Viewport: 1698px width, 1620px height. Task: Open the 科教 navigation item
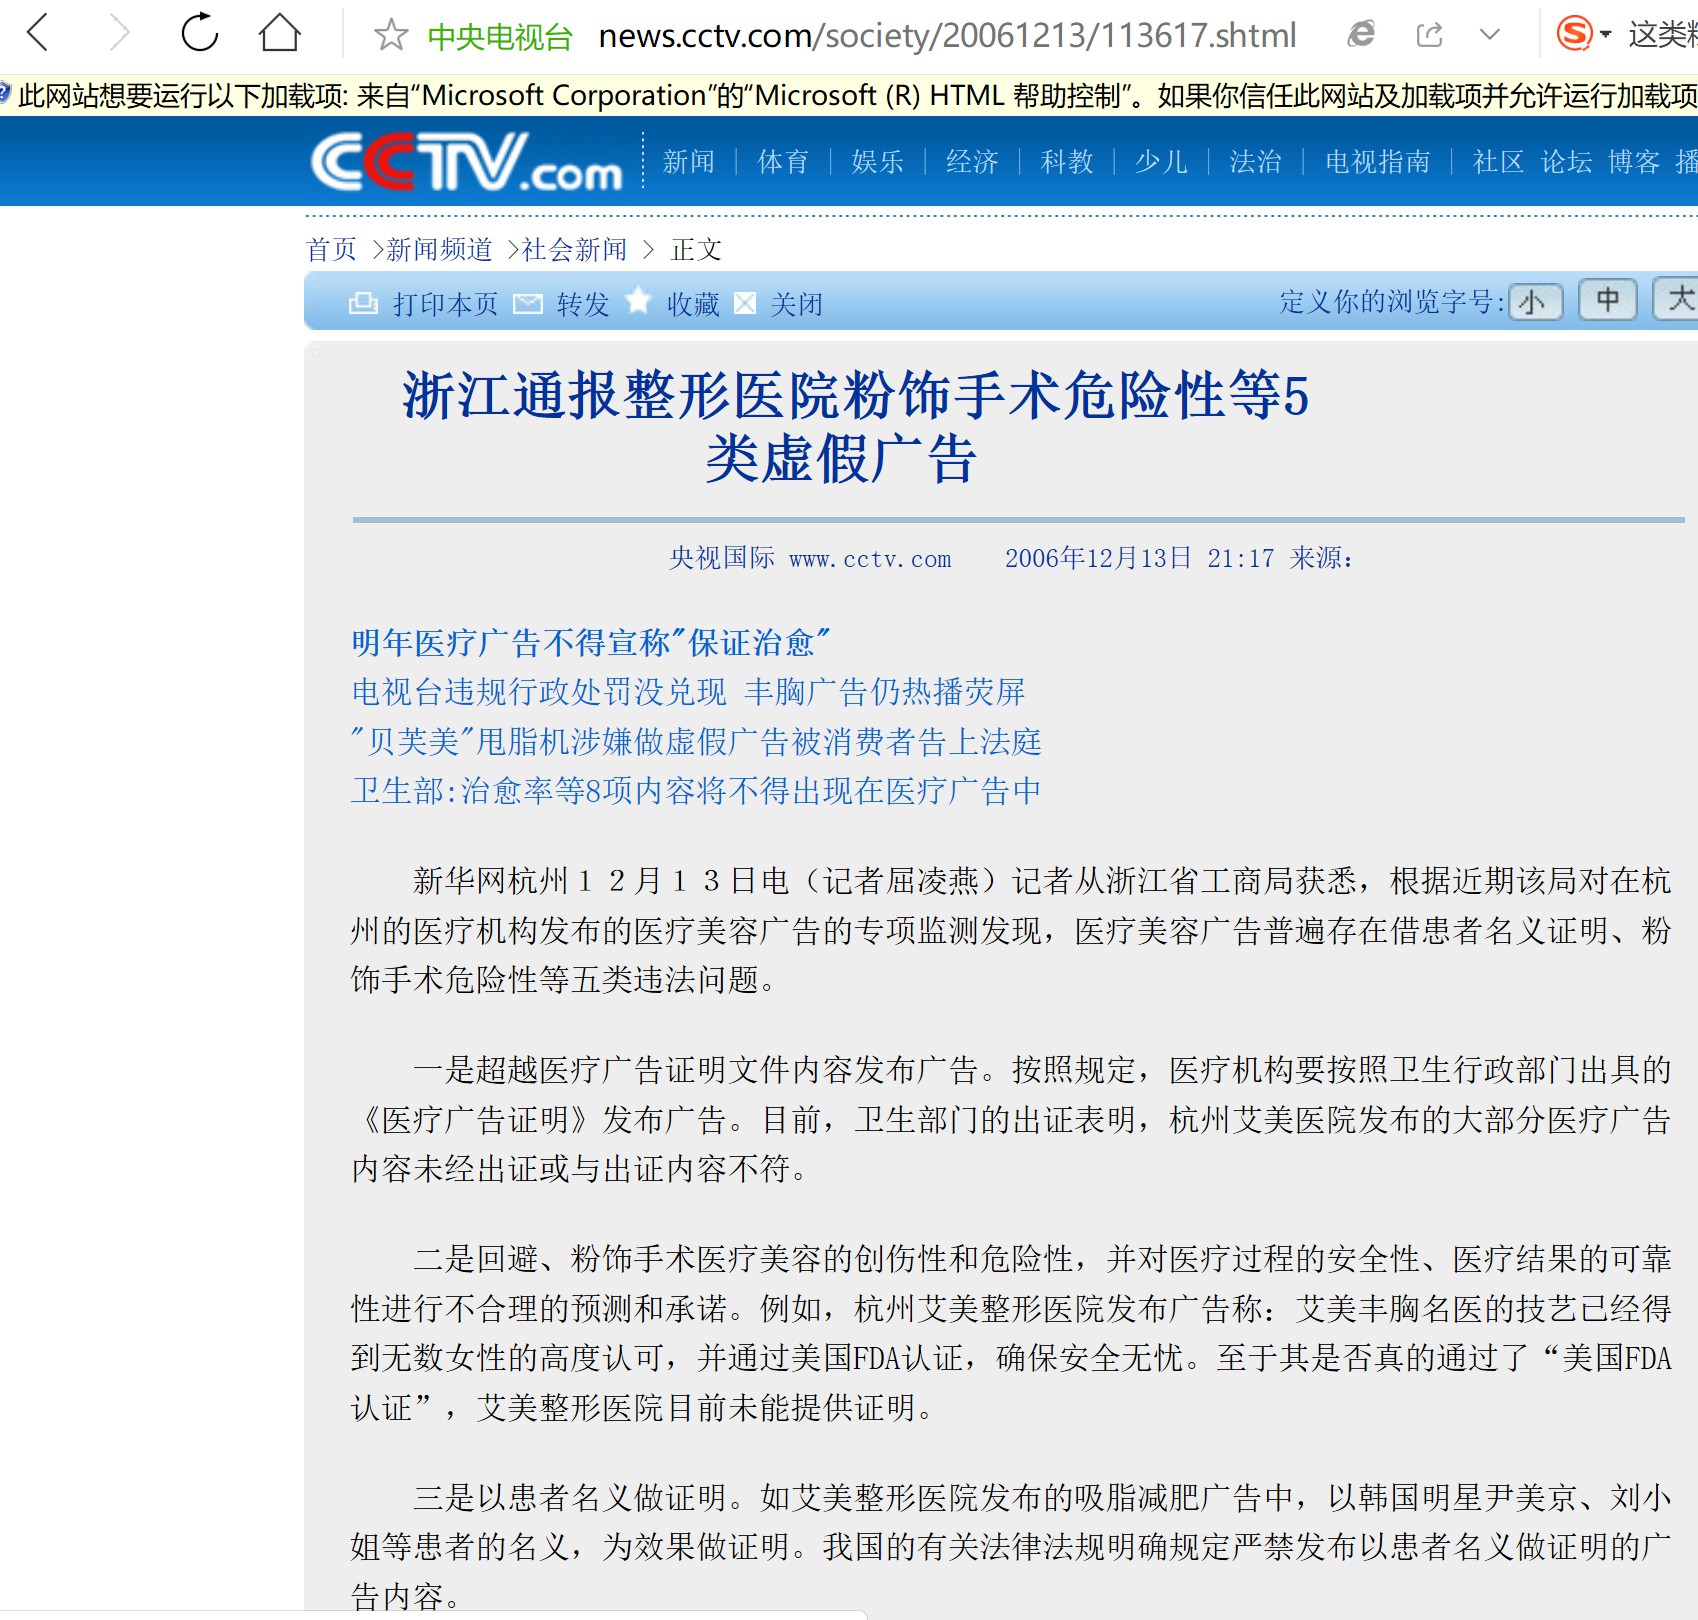click(x=1067, y=162)
